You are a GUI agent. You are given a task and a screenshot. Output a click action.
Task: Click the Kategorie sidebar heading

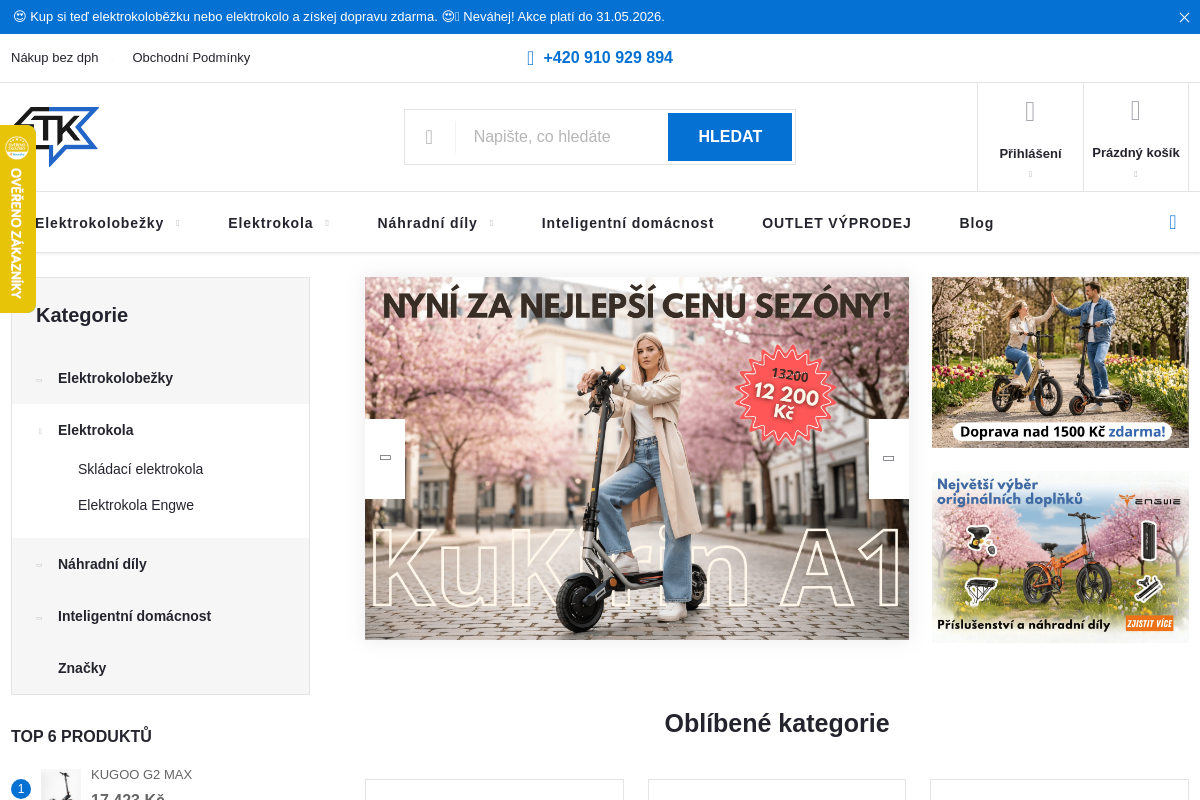(82, 315)
